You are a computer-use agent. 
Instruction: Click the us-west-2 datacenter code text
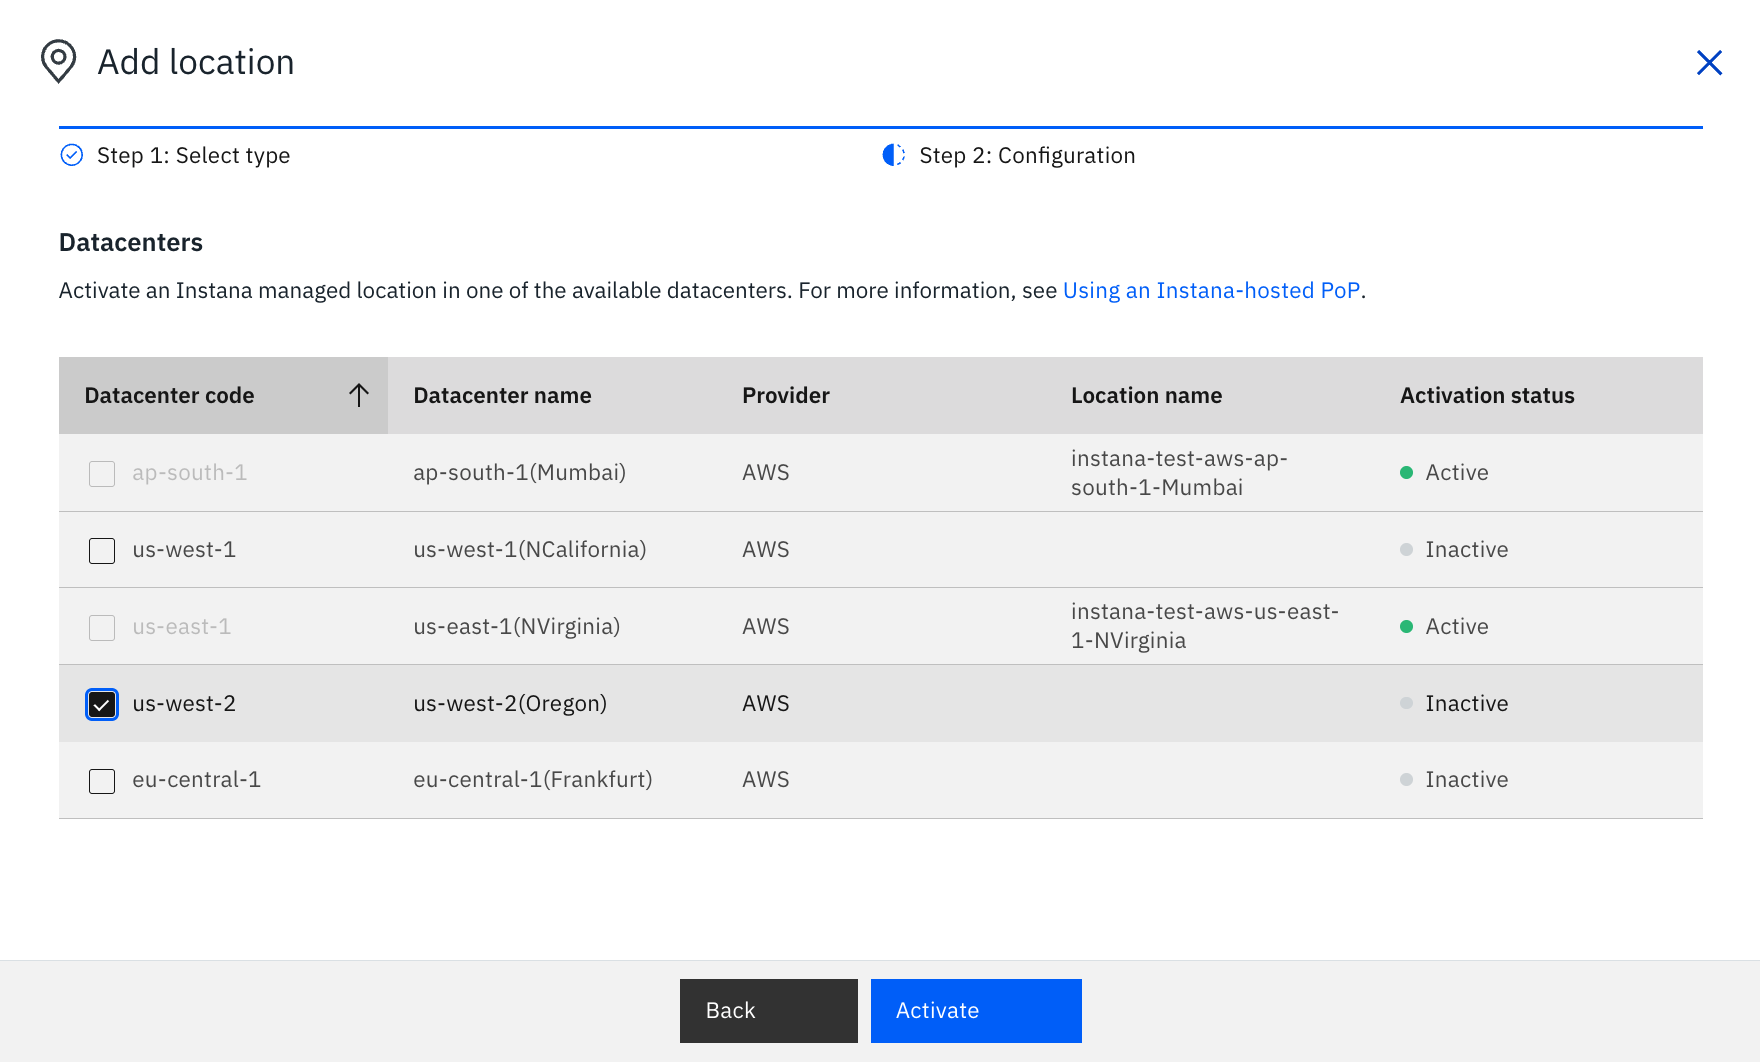pos(184,703)
